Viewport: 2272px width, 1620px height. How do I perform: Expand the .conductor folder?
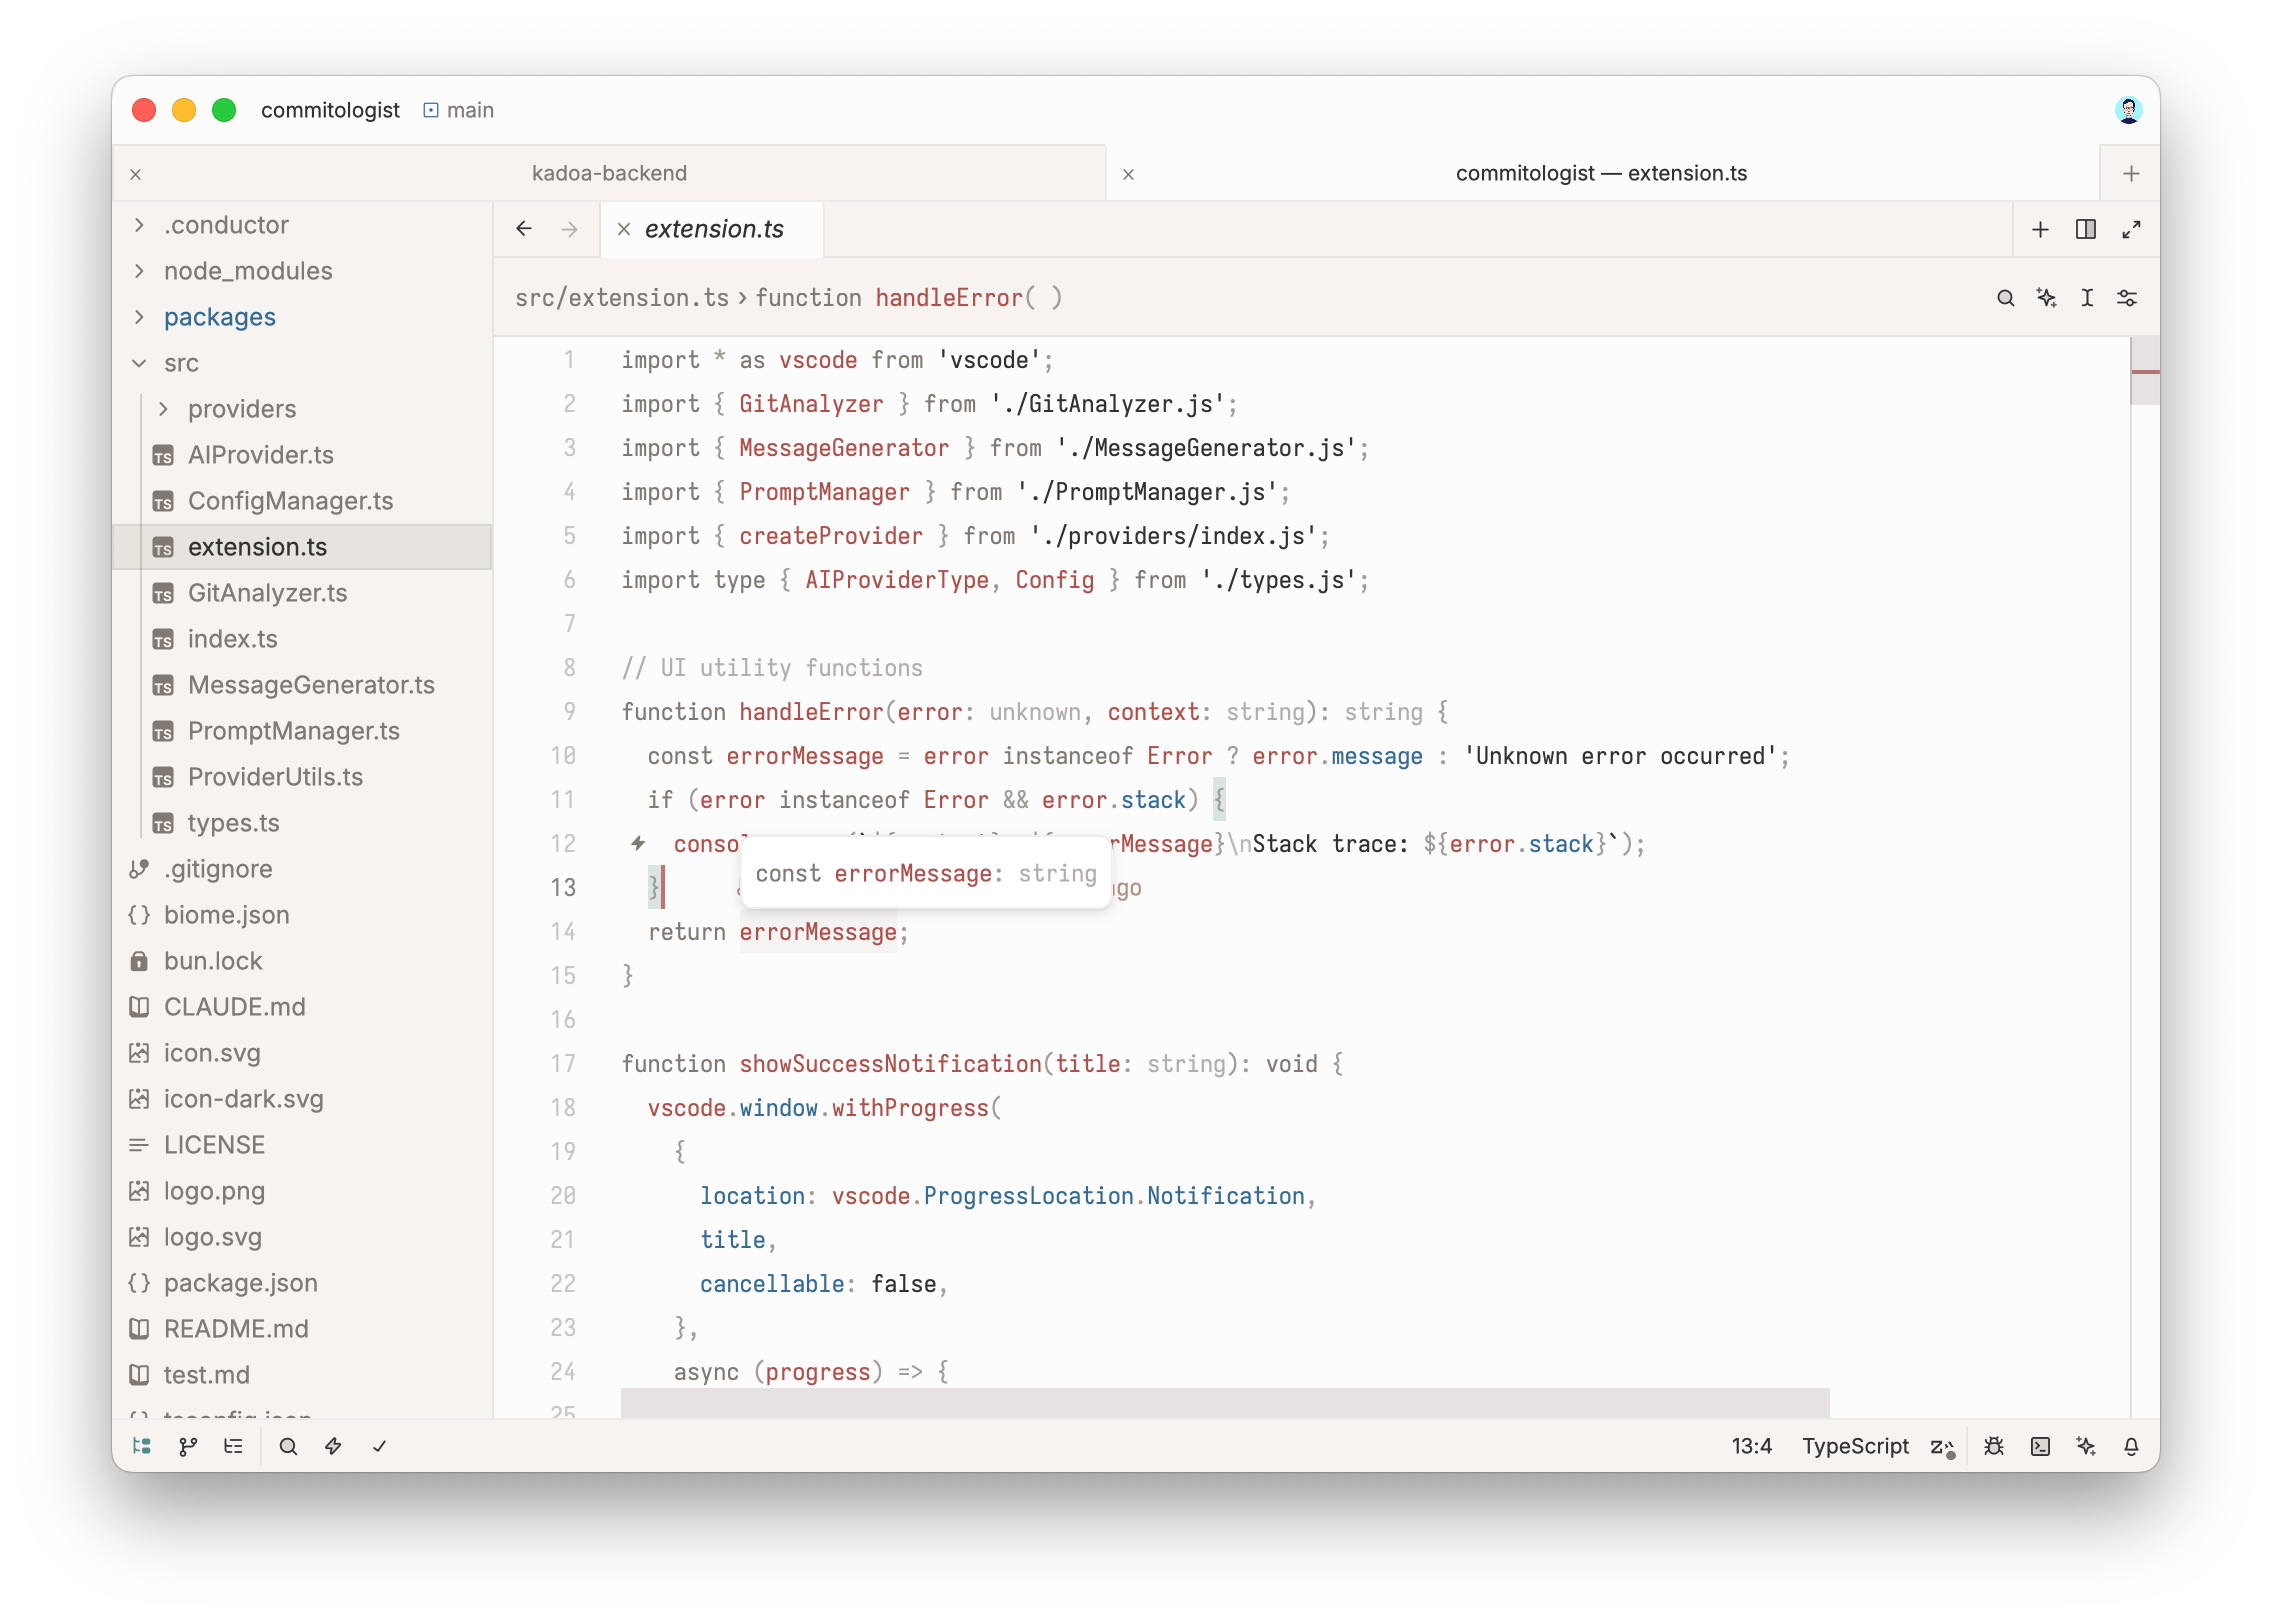coord(139,225)
